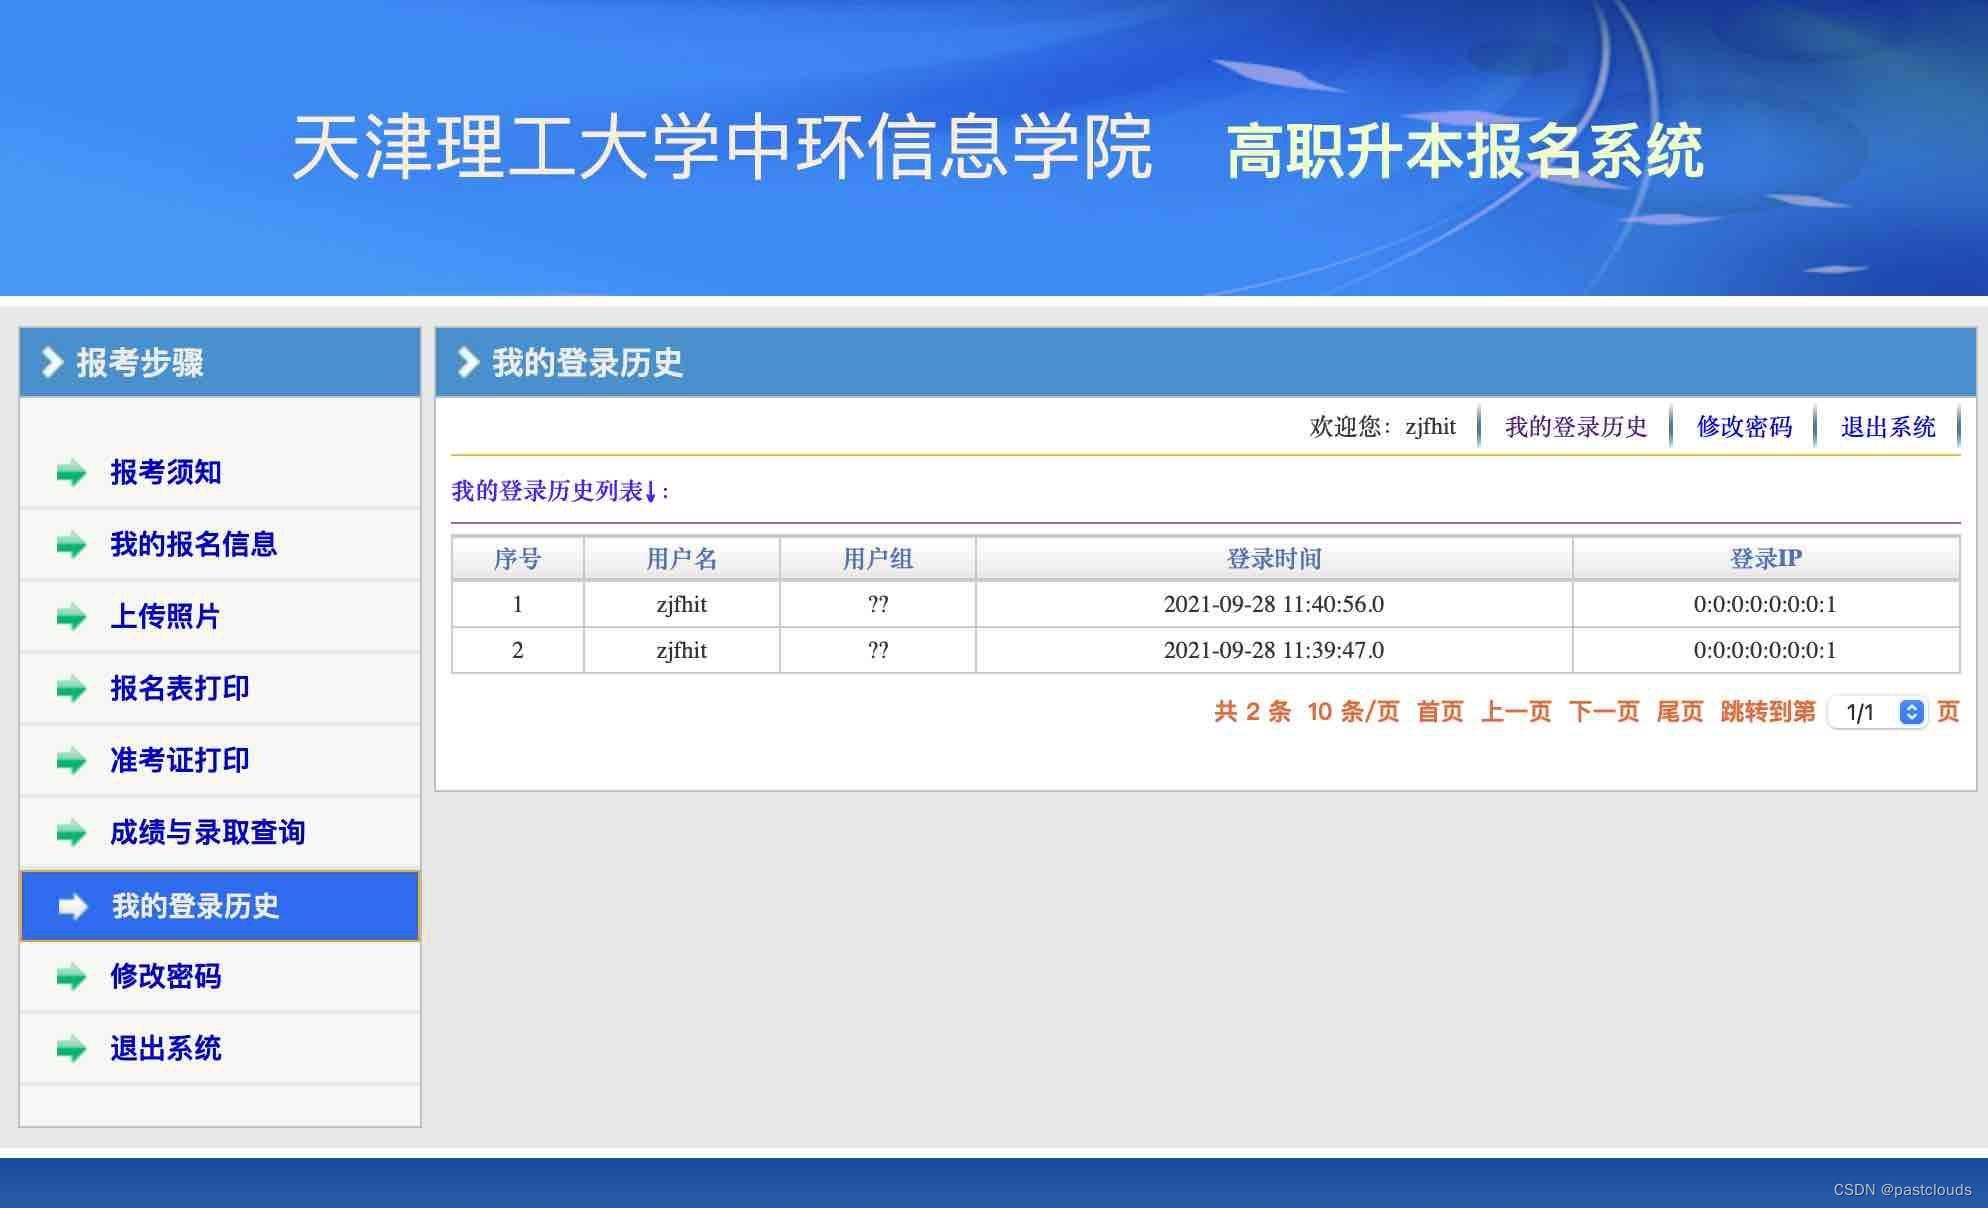1988x1208 pixels.
Task: Click 共 2 条 total count text
Action: click(x=1252, y=712)
